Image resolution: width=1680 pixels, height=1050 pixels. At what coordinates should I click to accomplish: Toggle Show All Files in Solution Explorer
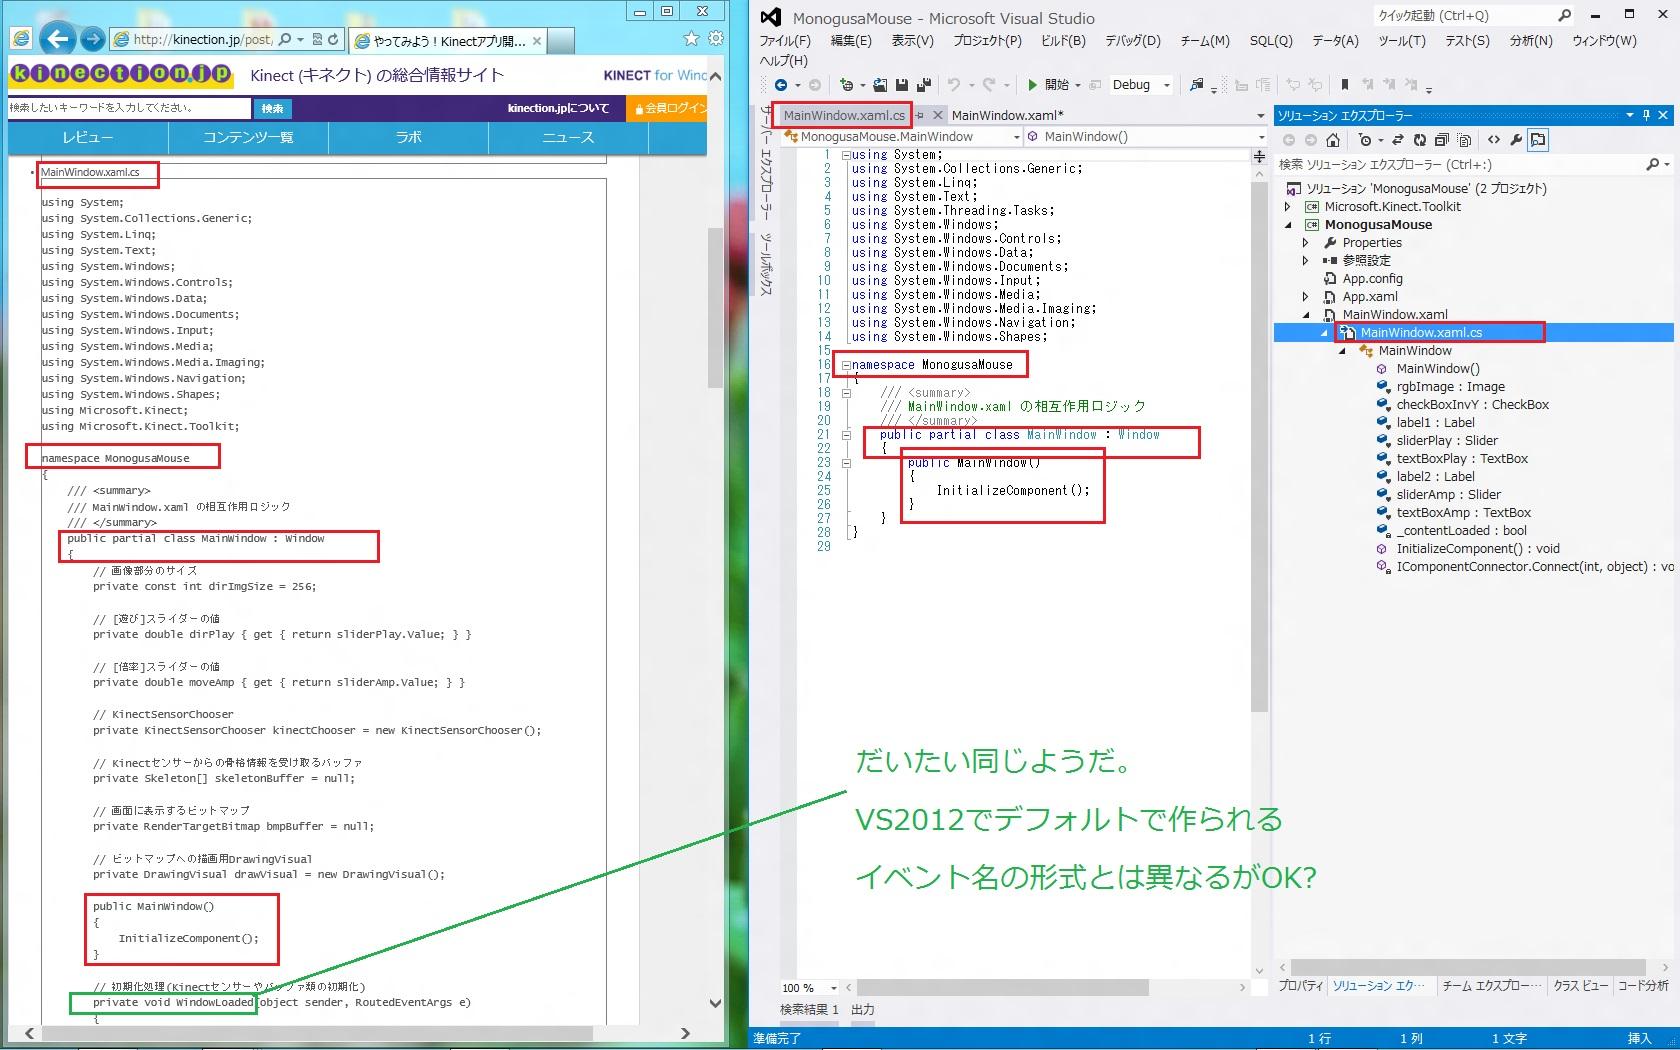tap(1465, 140)
